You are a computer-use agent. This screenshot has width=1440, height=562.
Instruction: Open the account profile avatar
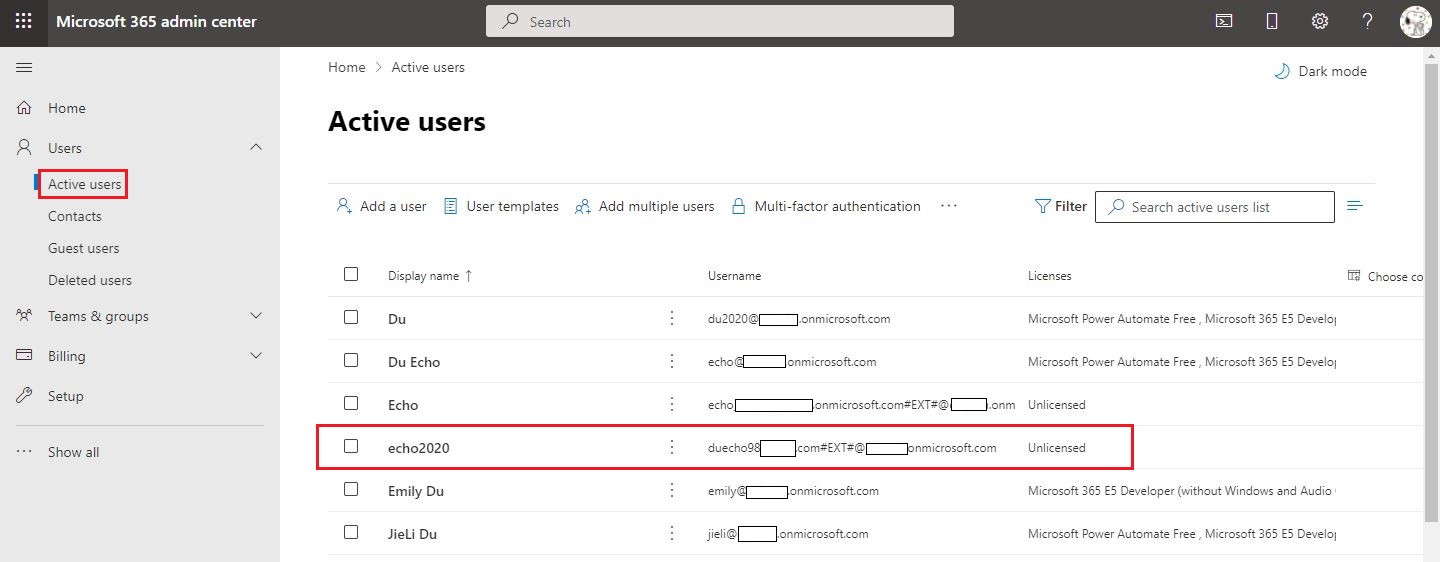pyautogui.click(x=1416, y=22)
